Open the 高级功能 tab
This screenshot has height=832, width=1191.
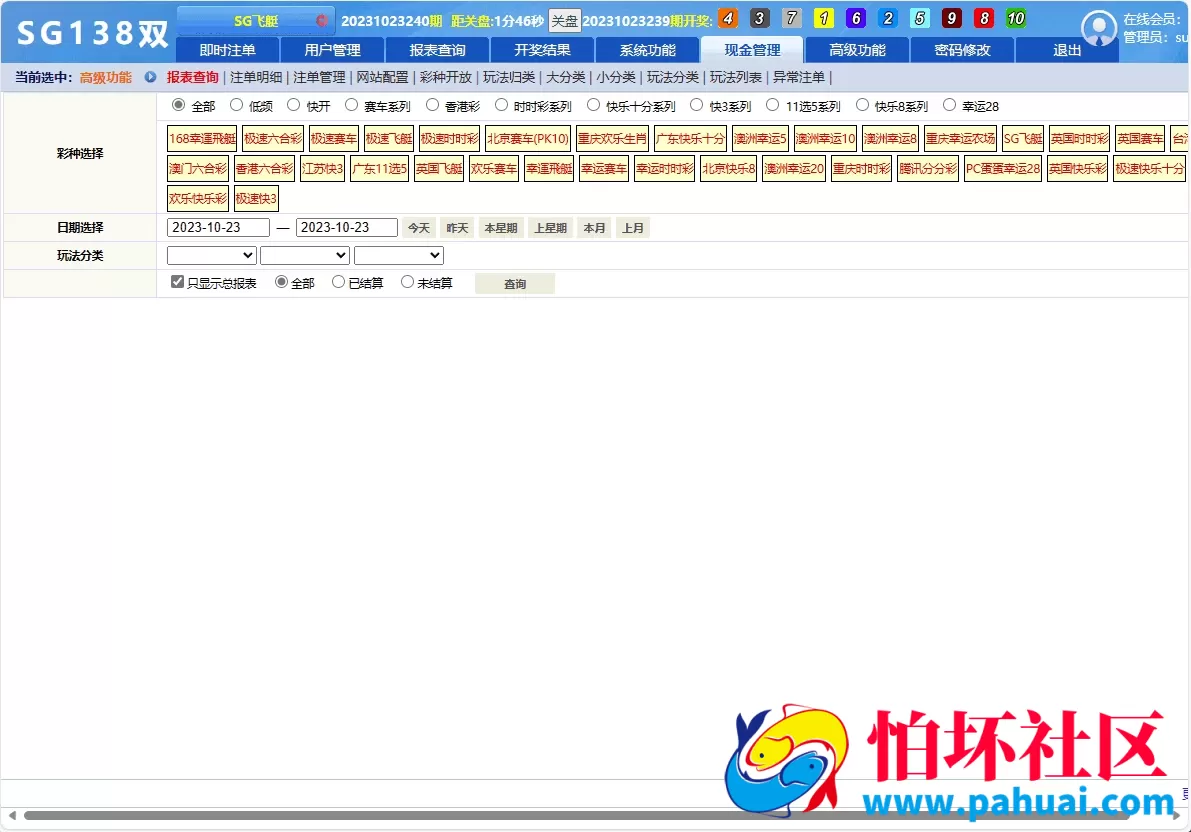point(858,50)
